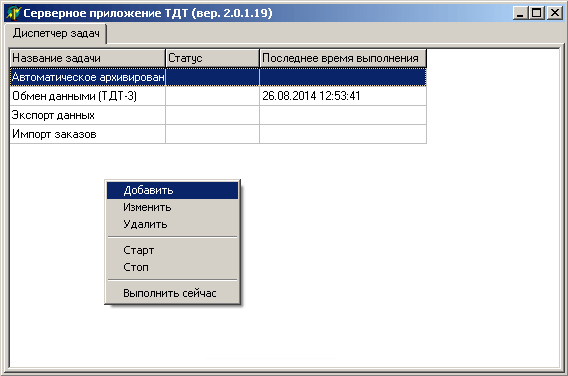Select the Импорт заказов task
This screenshot has height=376, width=568.
point(87,134)
